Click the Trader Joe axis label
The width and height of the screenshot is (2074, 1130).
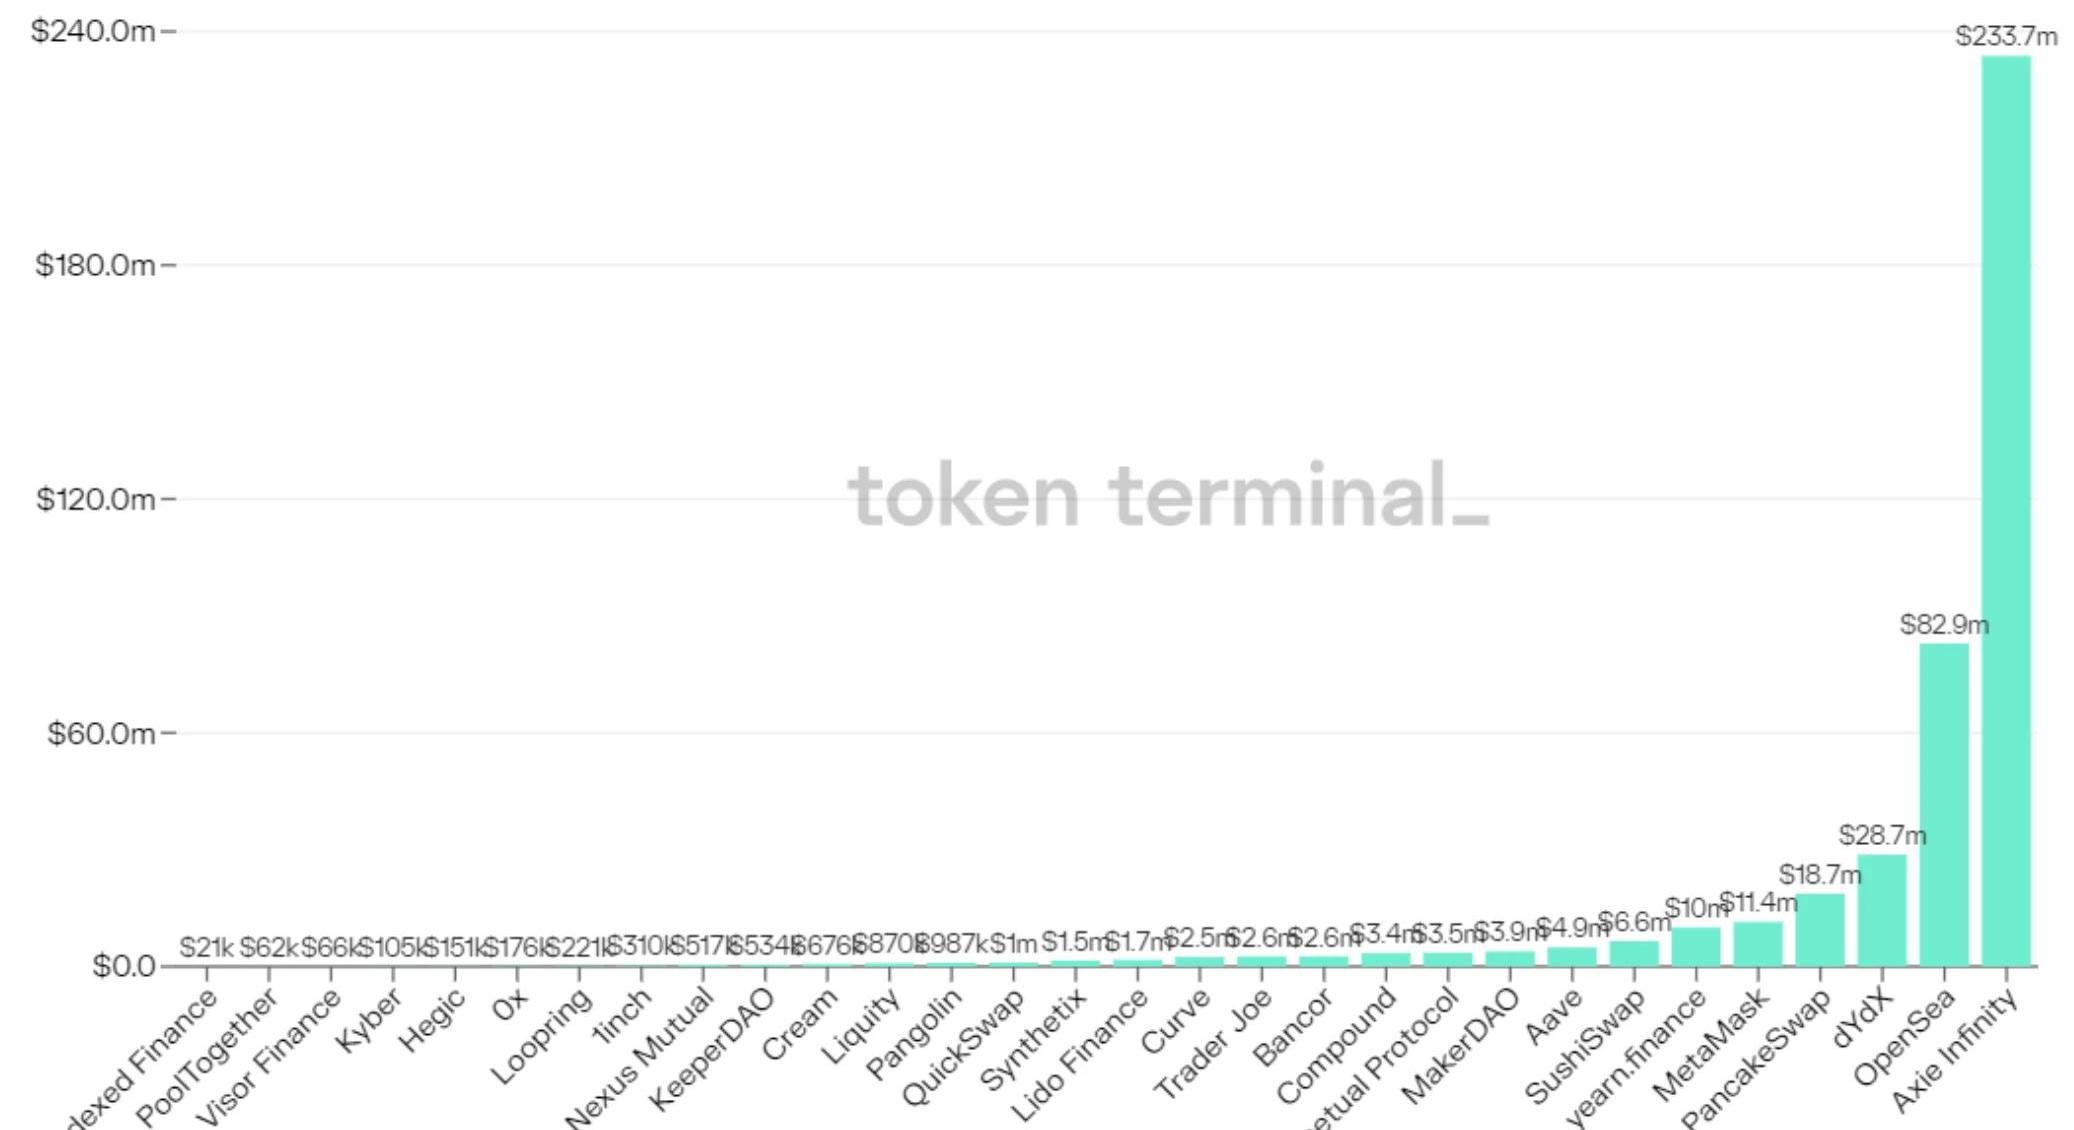[1211, 1043]
